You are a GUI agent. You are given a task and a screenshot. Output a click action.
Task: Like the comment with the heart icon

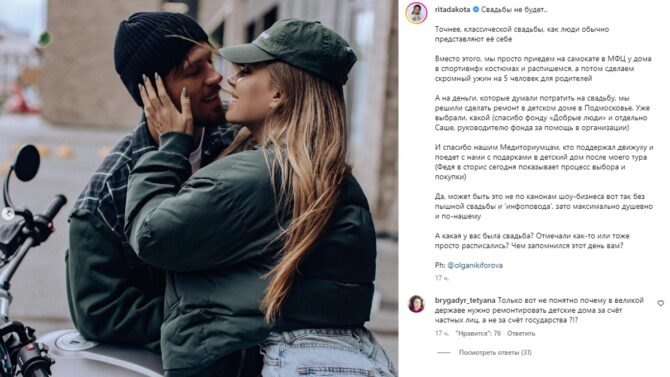[661, 303]
